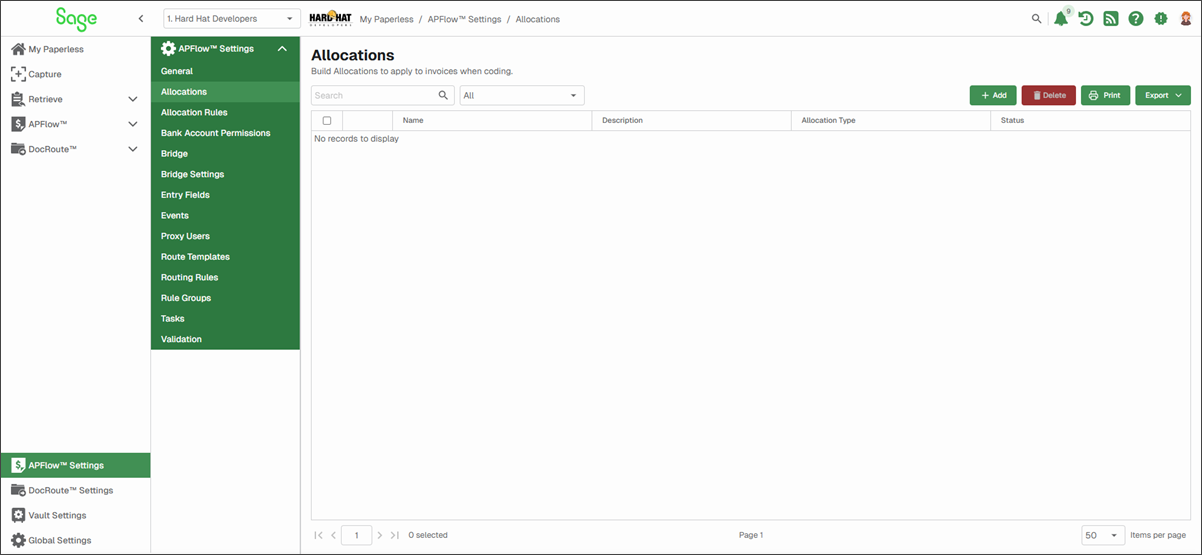Open the Export dropdown button
Viewport: 1202px width, 555px height.
(1164, 95)
